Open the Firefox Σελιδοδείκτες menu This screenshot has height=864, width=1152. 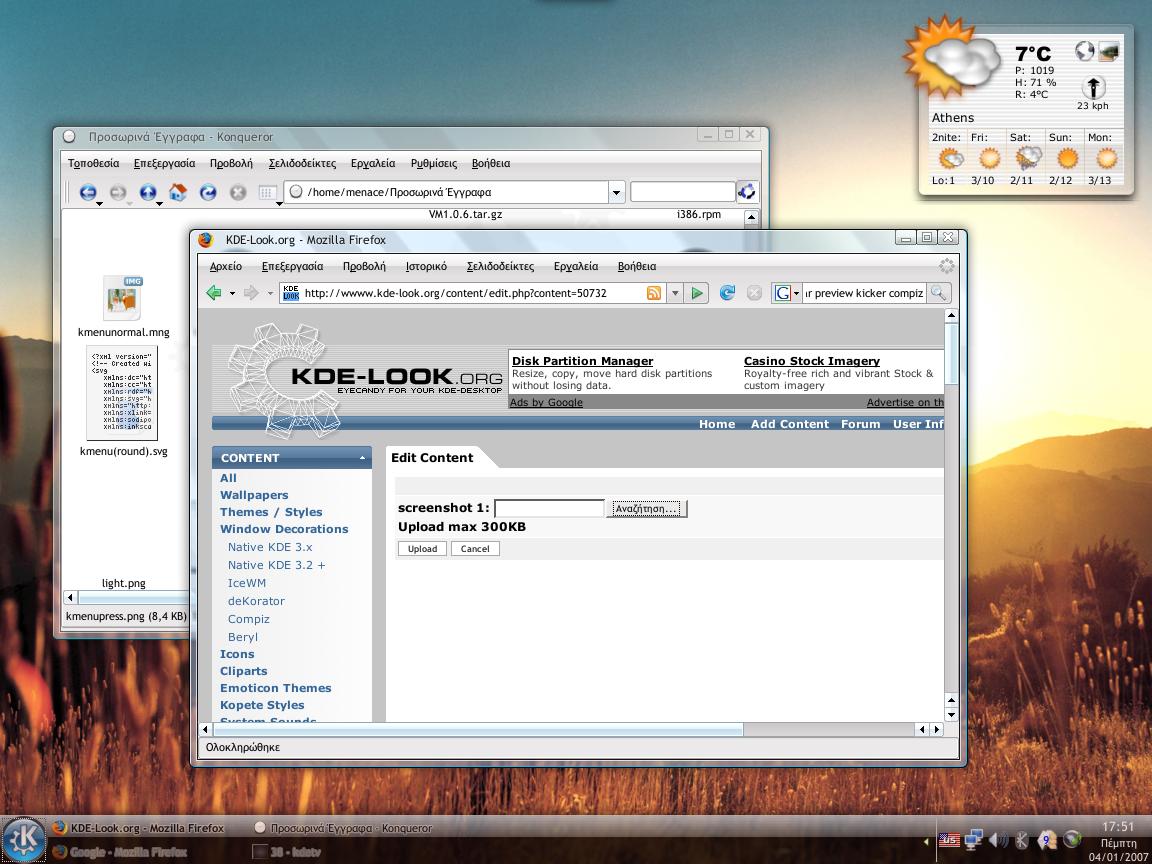click(x=500, y=266)
